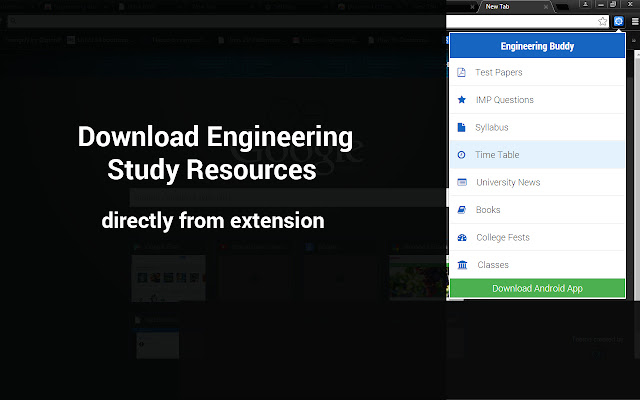Viewport: 640px width, 400px height.
Task: Restore down the Chrome window
Action: tap(613, 4)
